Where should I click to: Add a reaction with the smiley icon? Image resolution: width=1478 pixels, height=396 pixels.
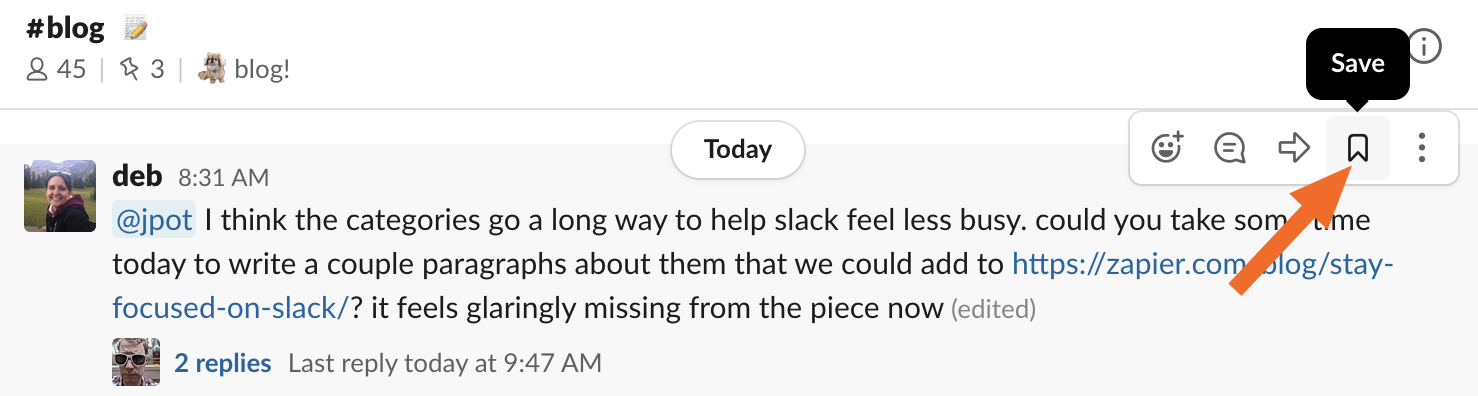[1167, 149]
